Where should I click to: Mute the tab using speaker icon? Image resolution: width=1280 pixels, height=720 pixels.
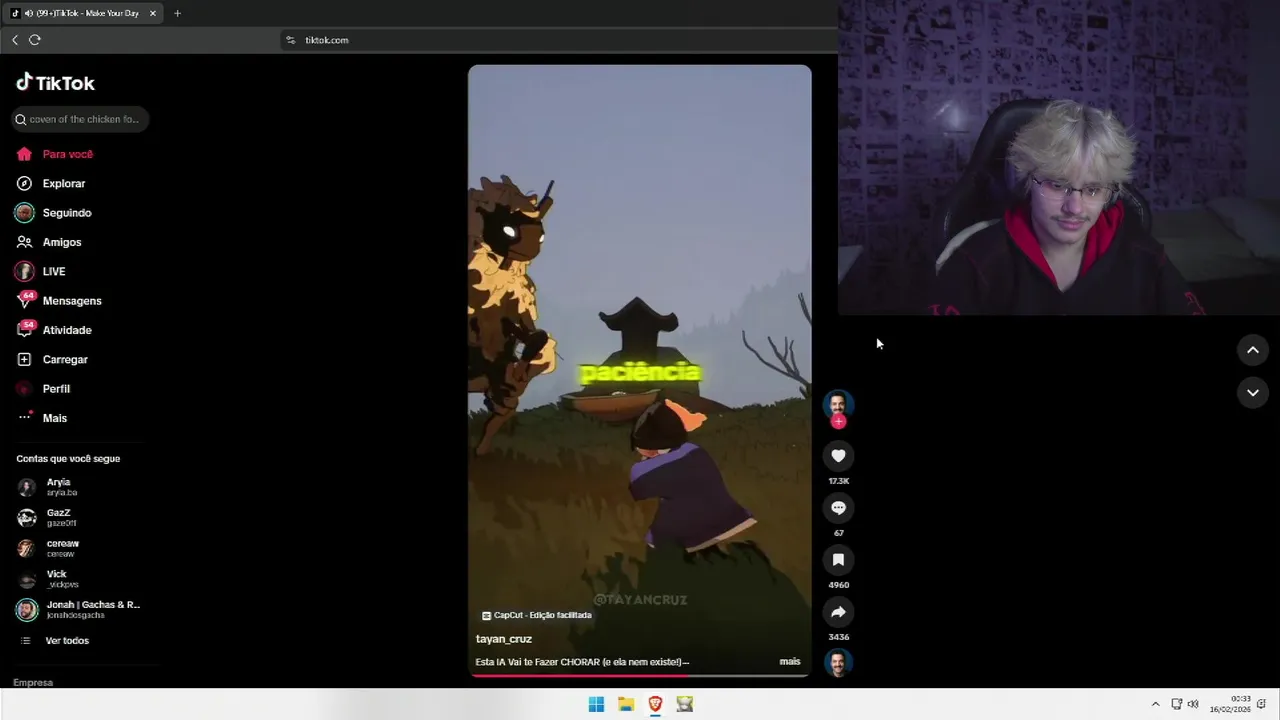(x=29, y=13)
